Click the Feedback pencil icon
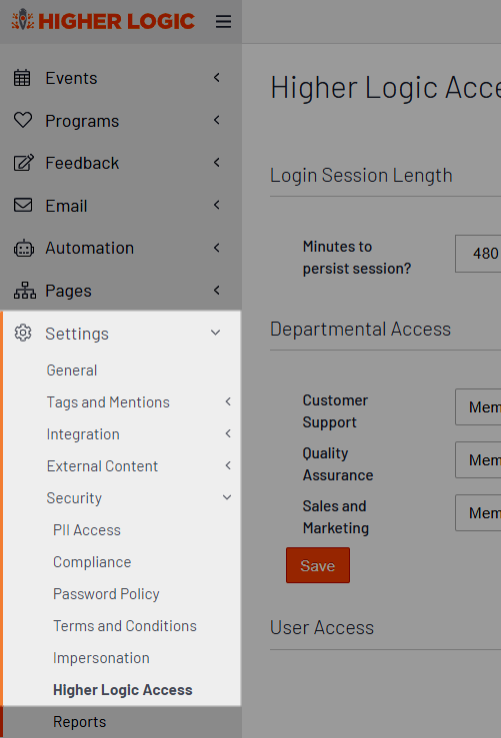Viewport: 501px width, 738px height. (x=24, y=163)
